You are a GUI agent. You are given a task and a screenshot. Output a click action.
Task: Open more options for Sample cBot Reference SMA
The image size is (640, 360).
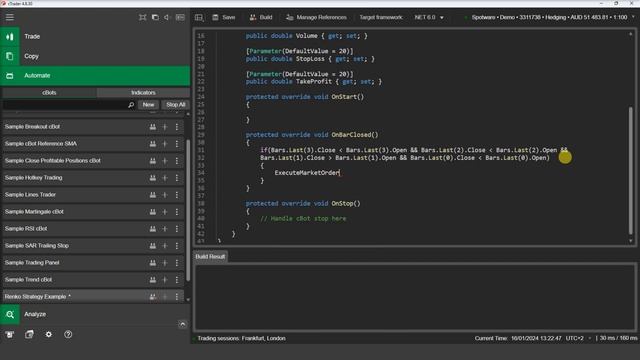coord(177,144)
